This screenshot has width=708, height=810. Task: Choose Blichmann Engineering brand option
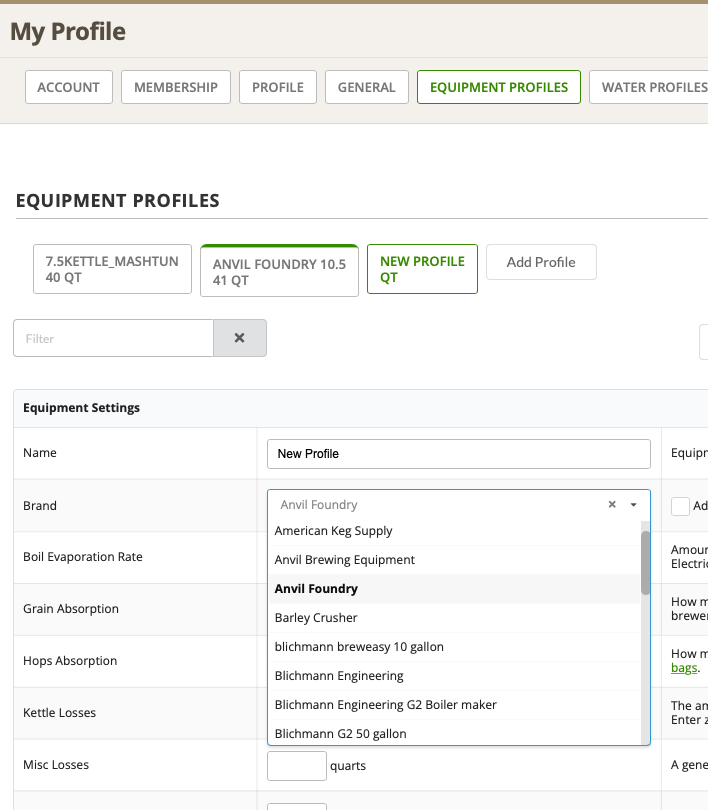pos(454,676)
